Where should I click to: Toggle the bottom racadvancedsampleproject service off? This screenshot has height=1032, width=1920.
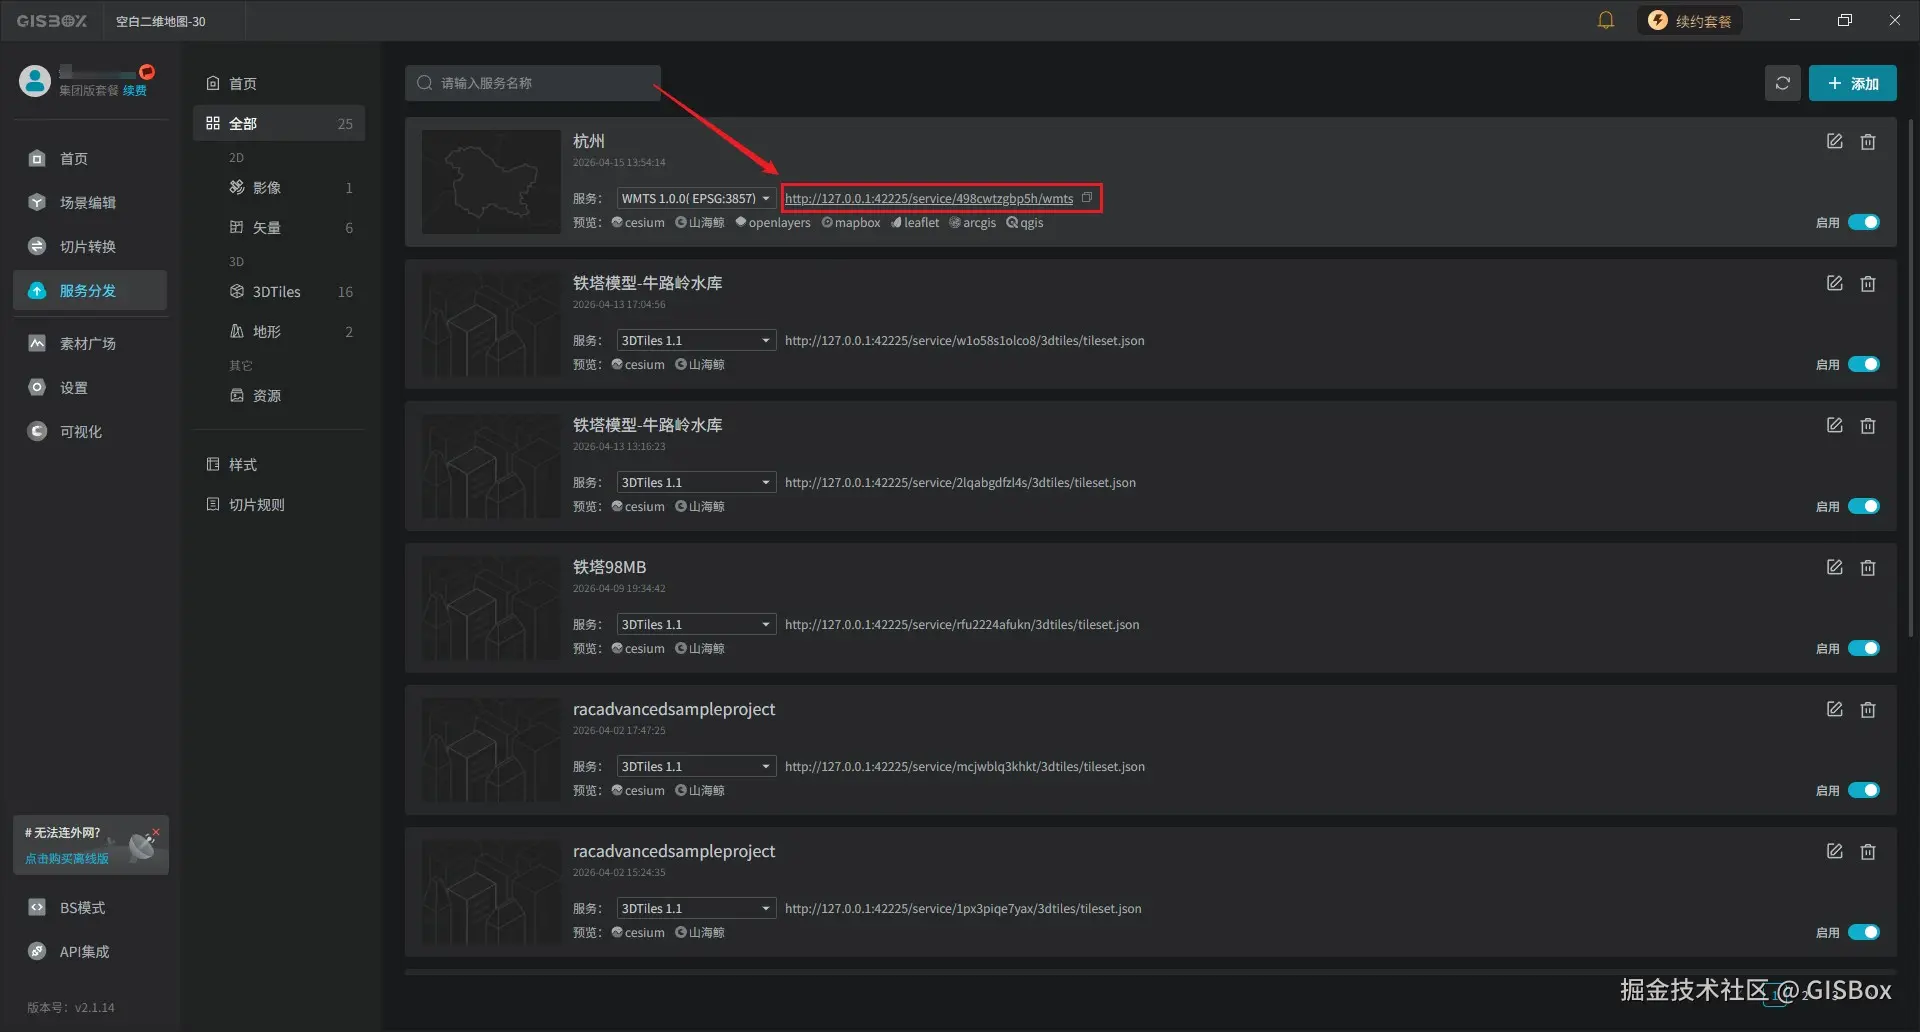click(x=1863, y=932)
